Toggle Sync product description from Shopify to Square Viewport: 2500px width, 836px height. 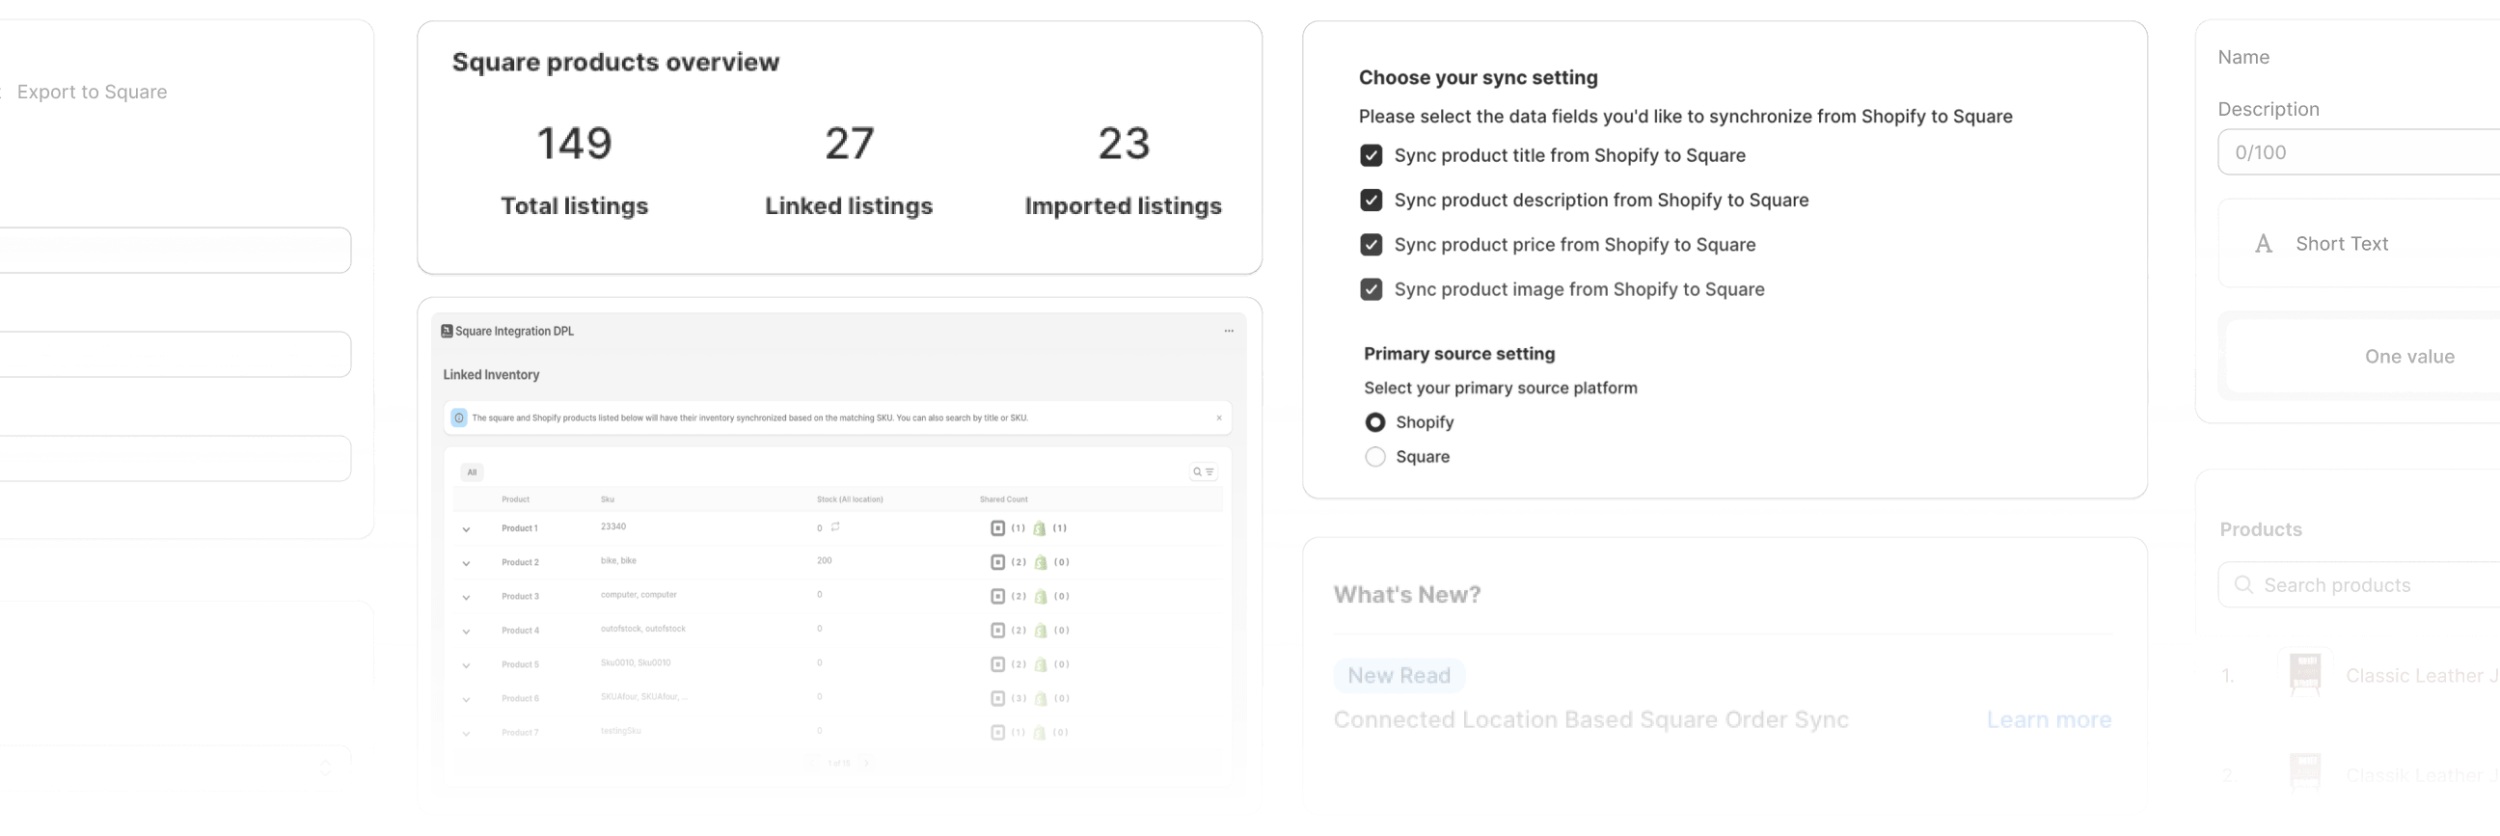coord(1371,200)
